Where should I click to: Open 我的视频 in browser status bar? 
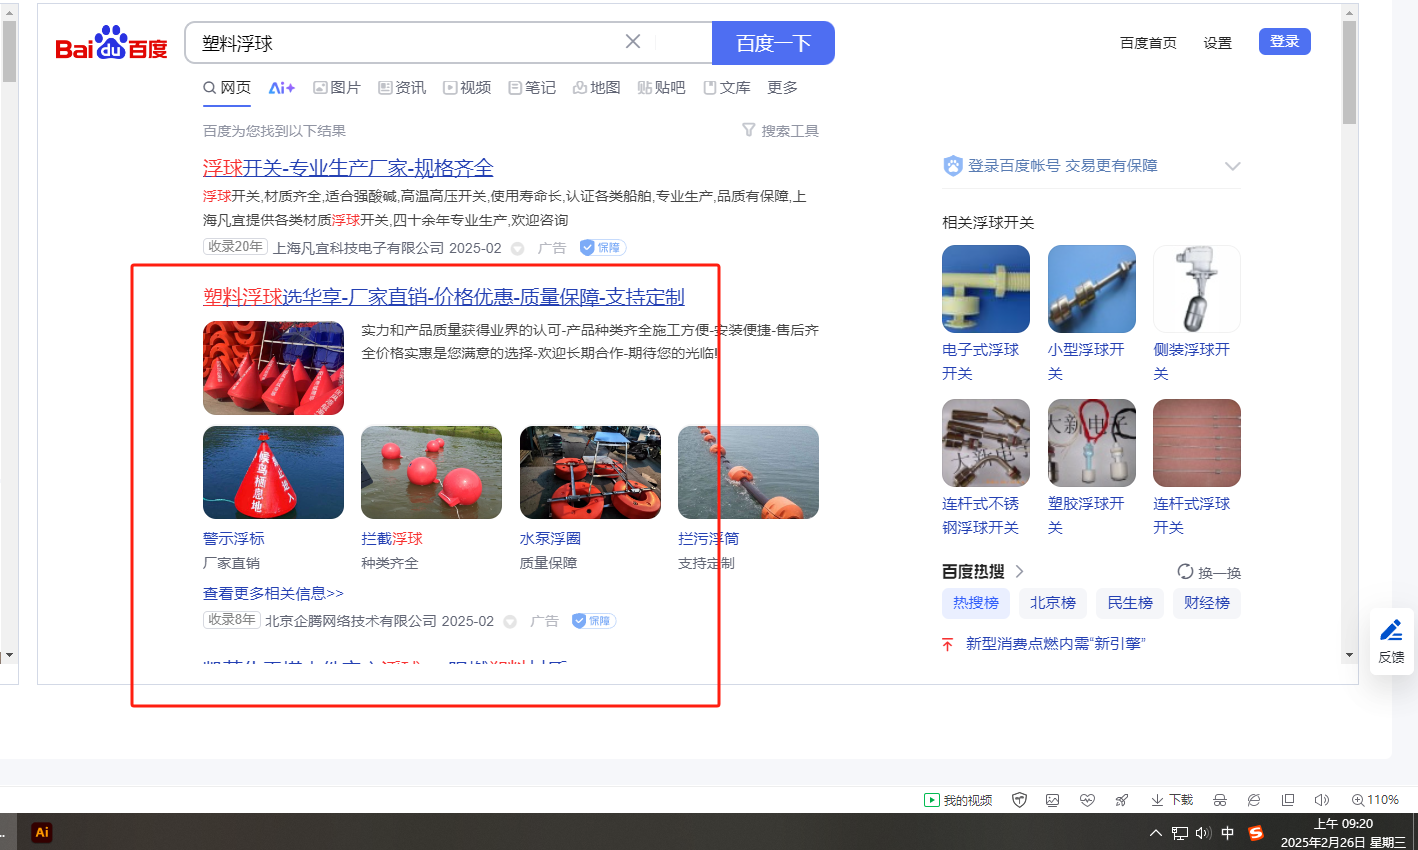tap(958, 800)
